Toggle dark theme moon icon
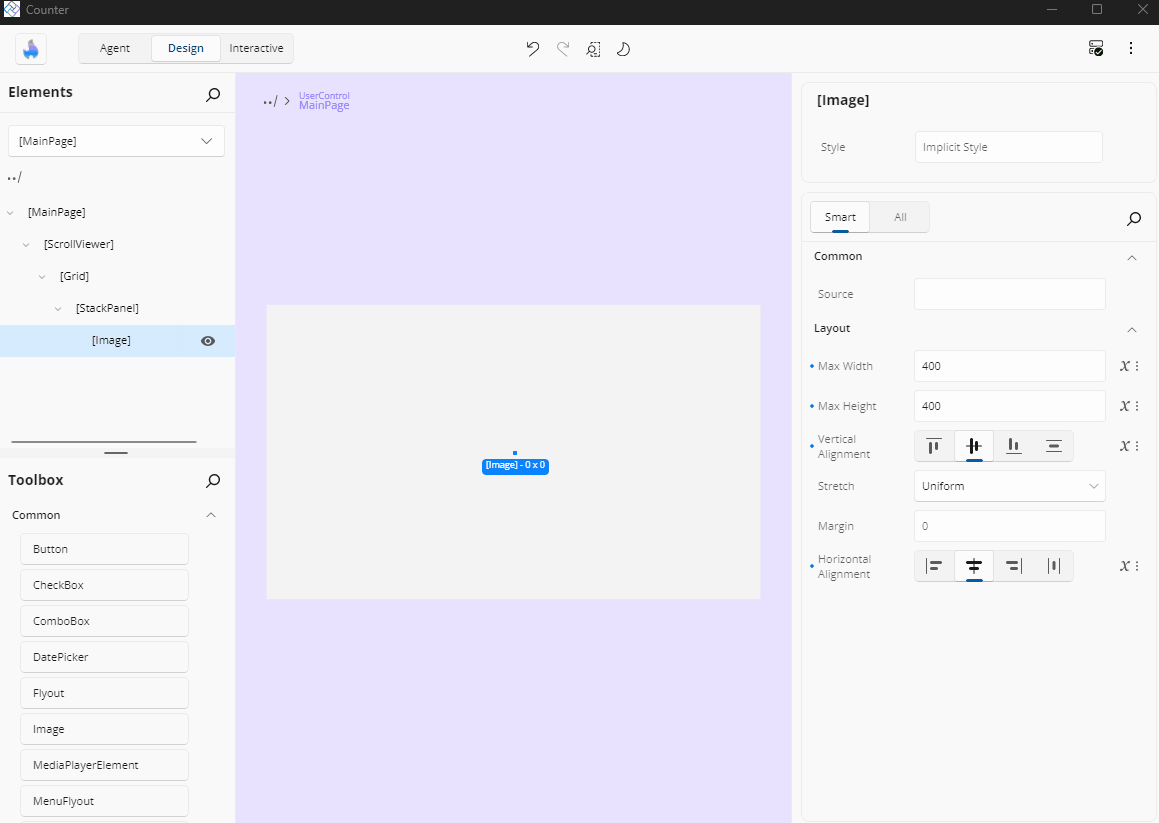Screen dimensions: 1159x823 (x=623, y=49)
